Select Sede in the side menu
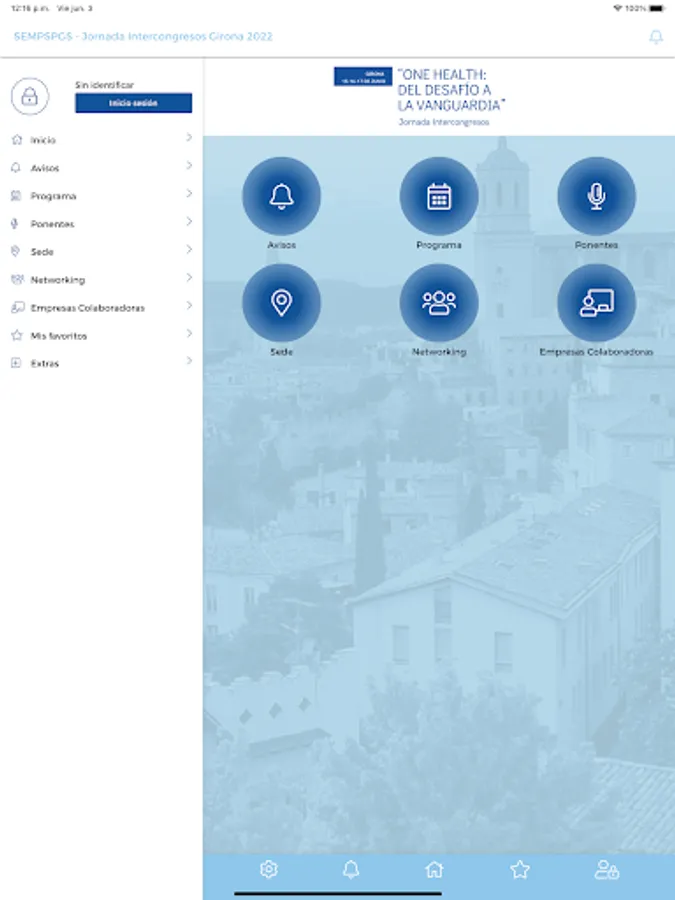The image size is (675, 900). [102, 251]
